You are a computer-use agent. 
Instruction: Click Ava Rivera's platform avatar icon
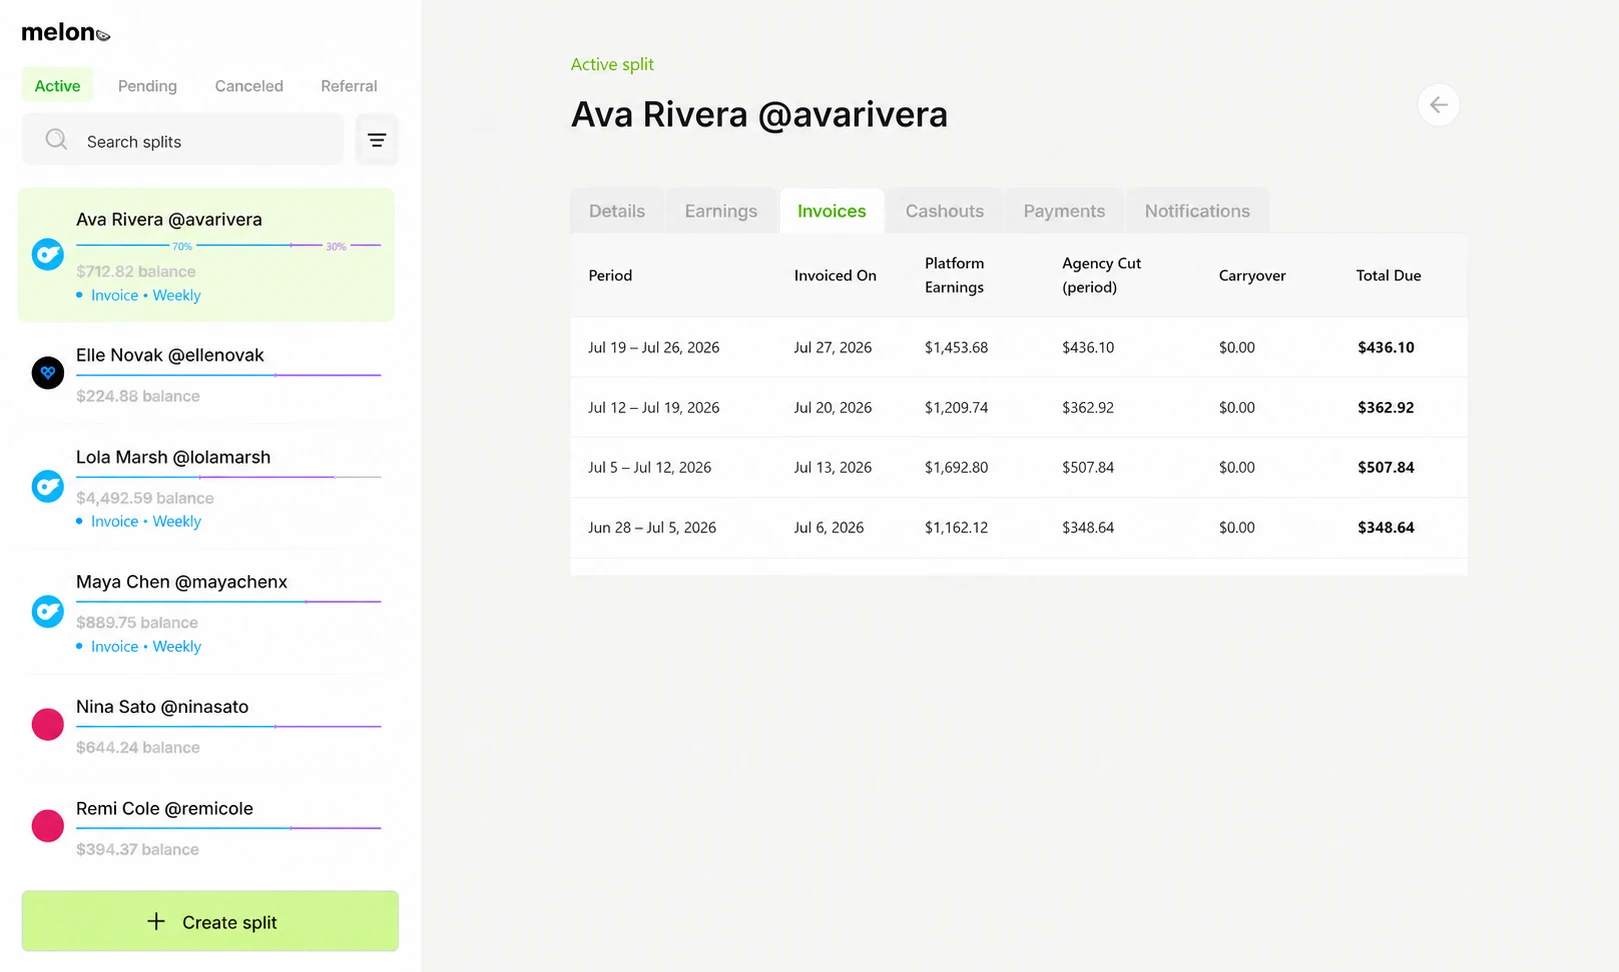tap(48, 255)
